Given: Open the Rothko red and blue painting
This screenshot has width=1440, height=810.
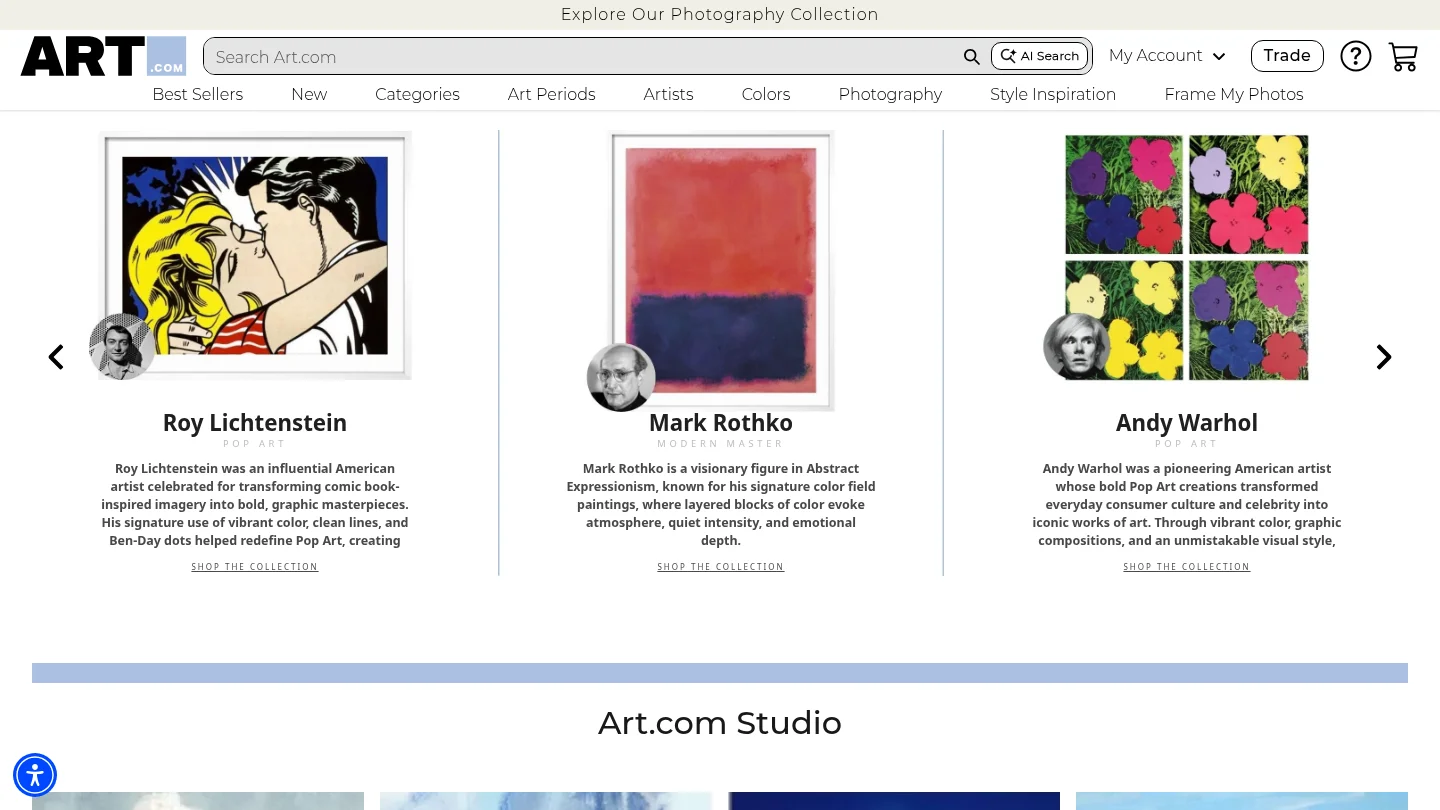Looking at the screenshot, I should (x=721, y=271).
